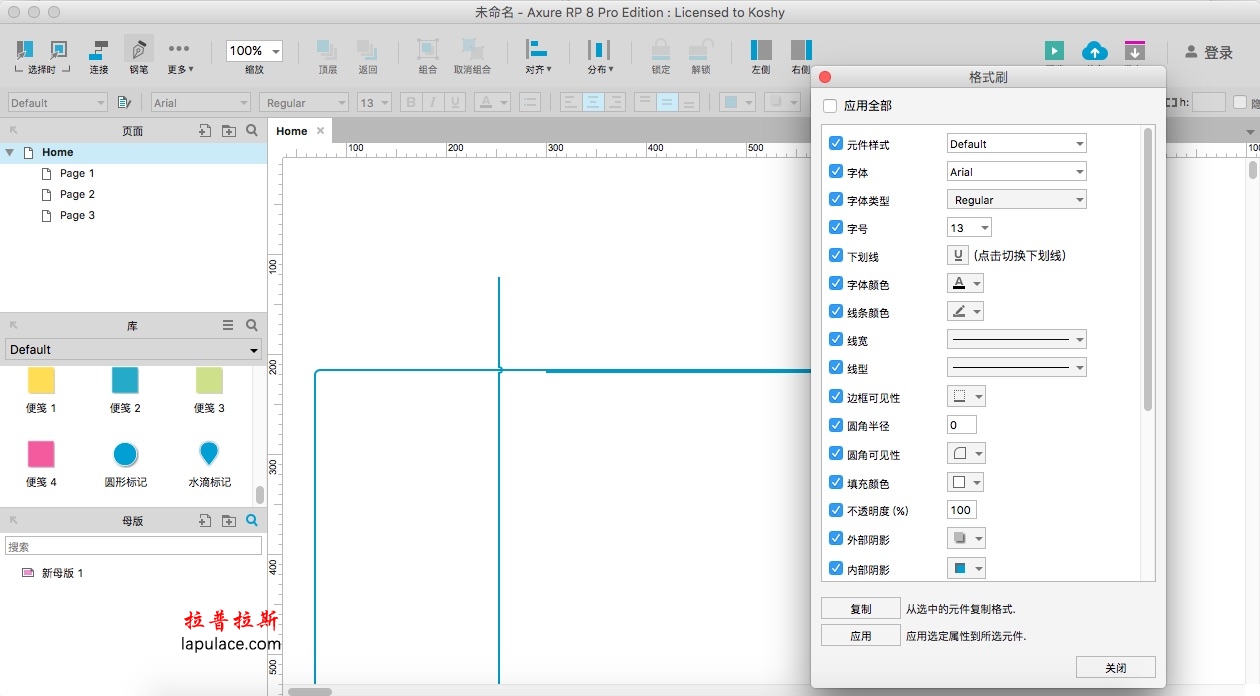
Task: Click the Connect (连接) tool icon
Action: 99,50
